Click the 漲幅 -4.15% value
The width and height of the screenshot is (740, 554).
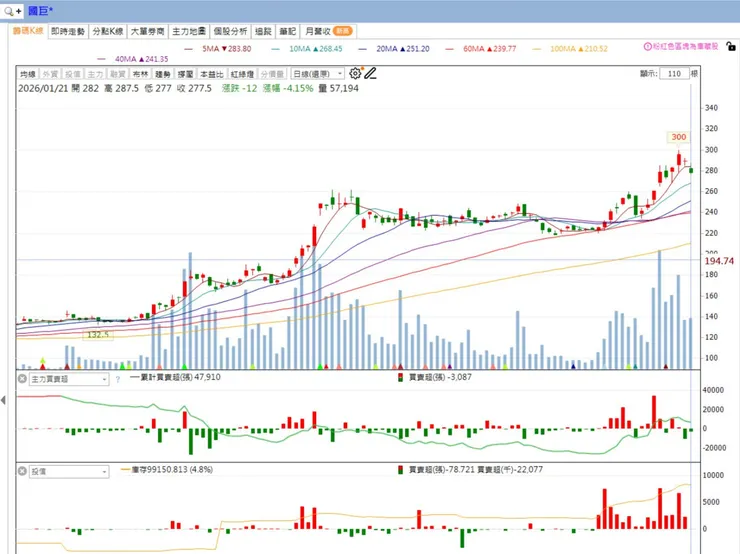(x=288, y=88)
